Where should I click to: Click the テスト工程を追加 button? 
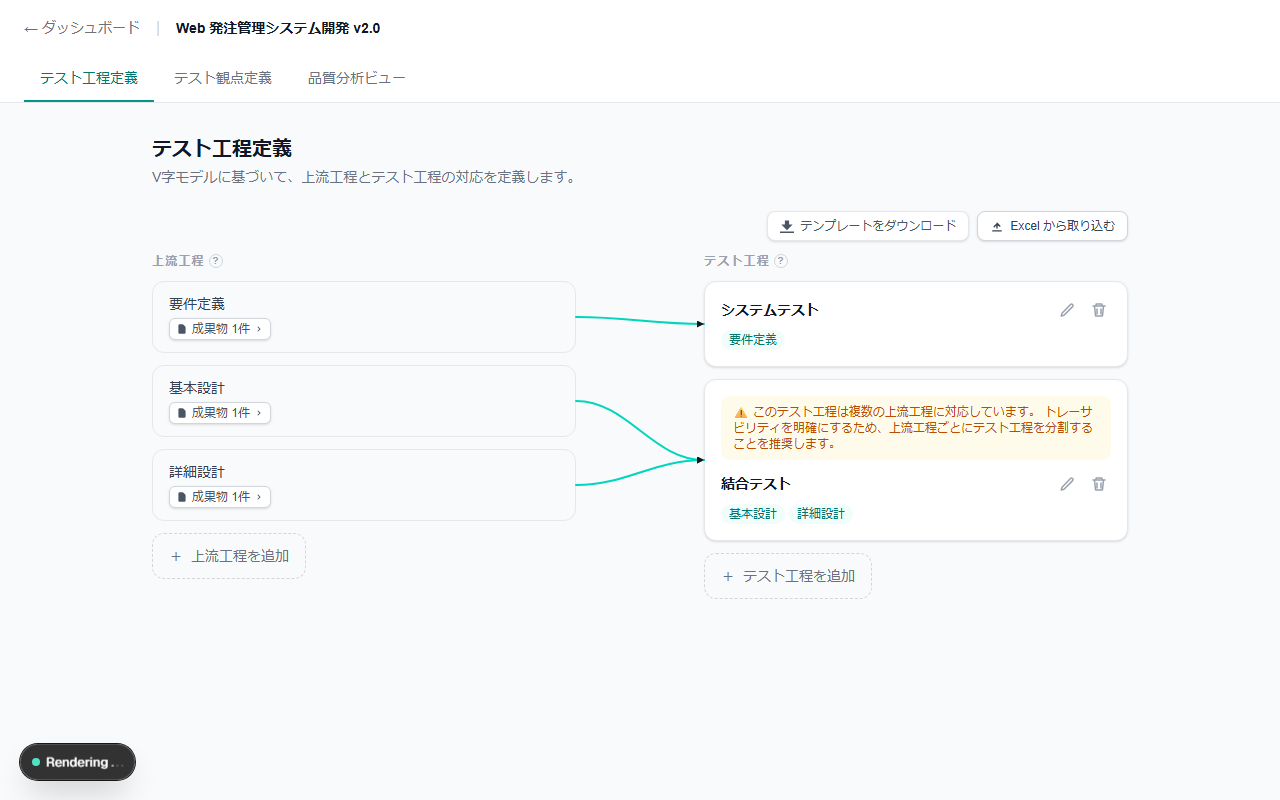(788, 576)
